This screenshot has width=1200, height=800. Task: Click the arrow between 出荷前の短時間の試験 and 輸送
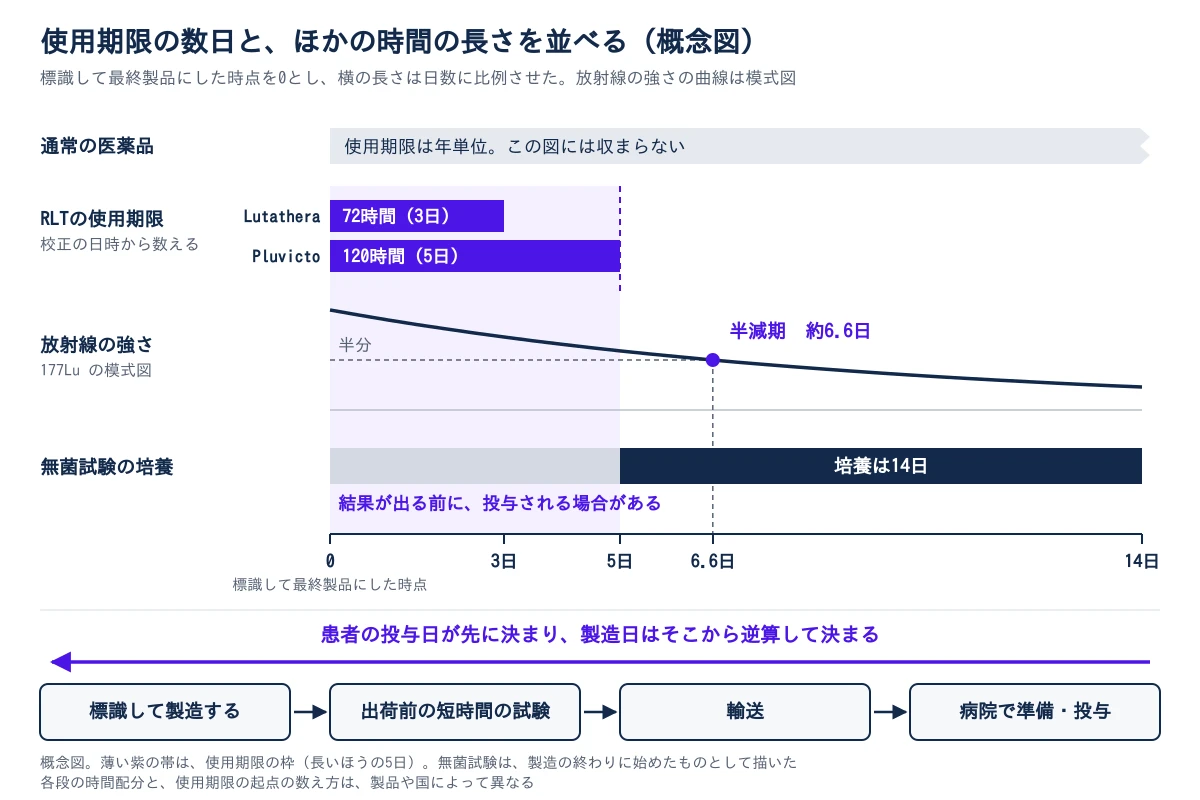point(600,712)
